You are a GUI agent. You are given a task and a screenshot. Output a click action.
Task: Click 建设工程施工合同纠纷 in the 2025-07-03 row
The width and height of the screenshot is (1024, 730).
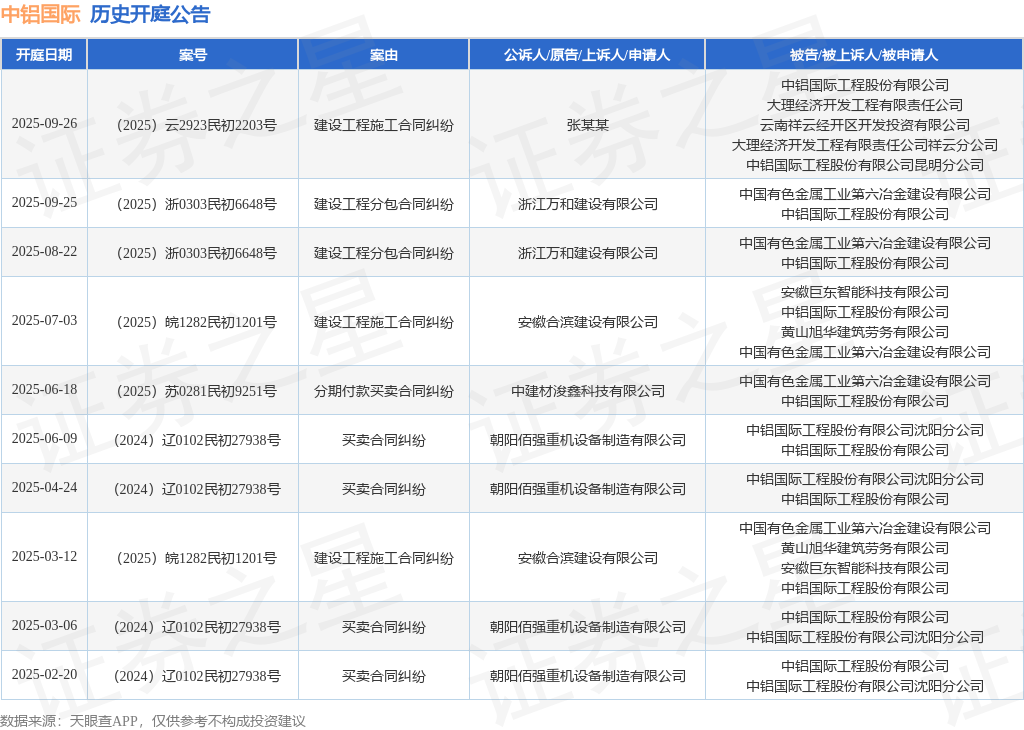pyautogui.click(x=383, y=323)
